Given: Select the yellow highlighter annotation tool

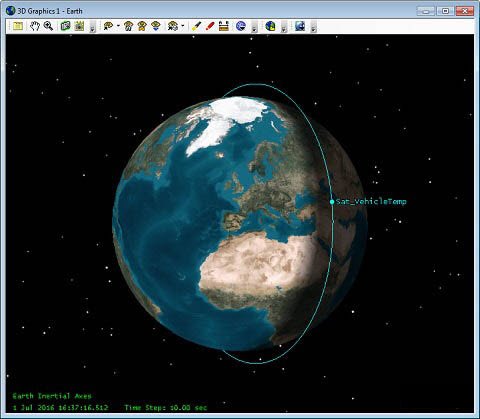Looking at the screenshot, I should click(197, 26).
